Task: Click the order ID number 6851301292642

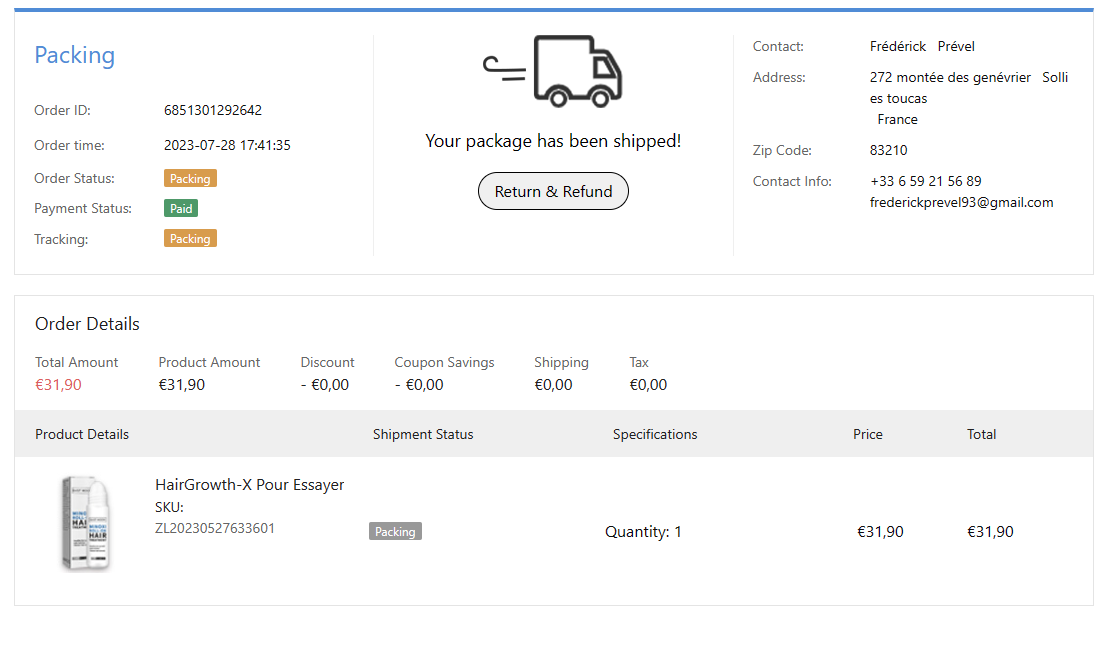Action: point(213,111)
